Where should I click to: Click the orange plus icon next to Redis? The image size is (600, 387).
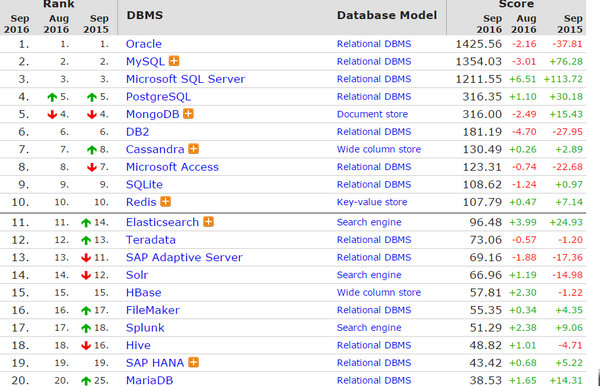(x=165, y=201)
